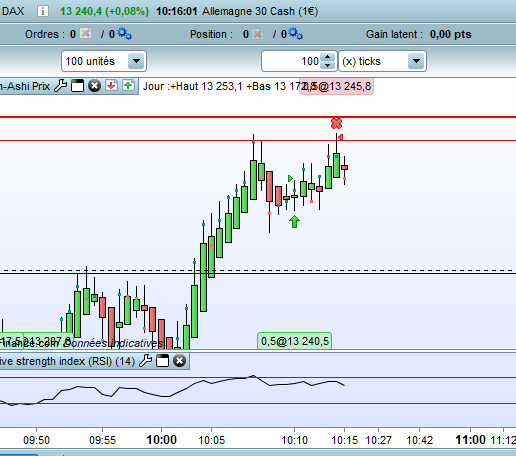
Task: Click the red X marker on the chart
Action: coord(336,123)
